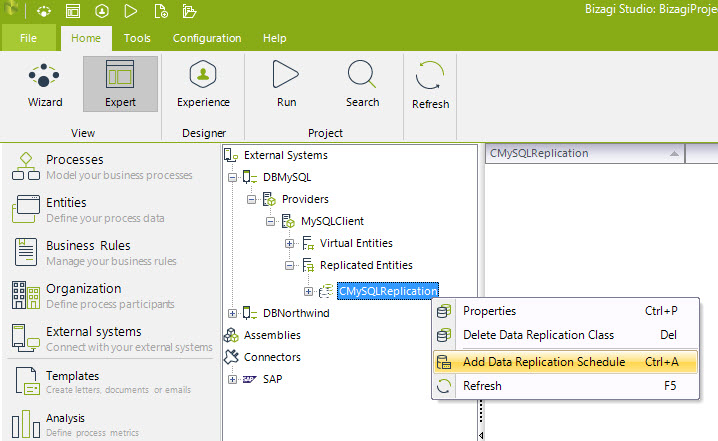Open the Search tool in ribbon
The image size is (718, 441).
click(x=362, y=84)
